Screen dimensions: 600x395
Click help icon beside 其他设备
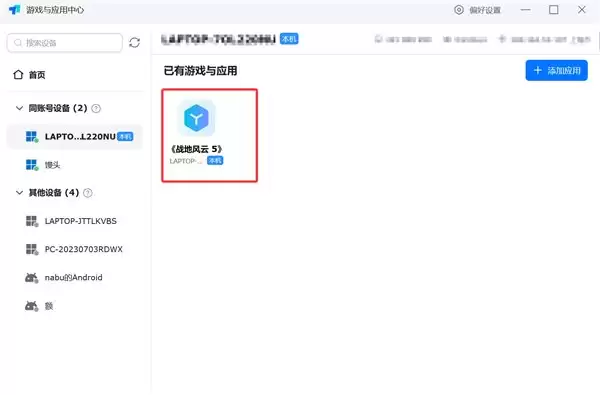pyautogui.click(x=88, y=193)
